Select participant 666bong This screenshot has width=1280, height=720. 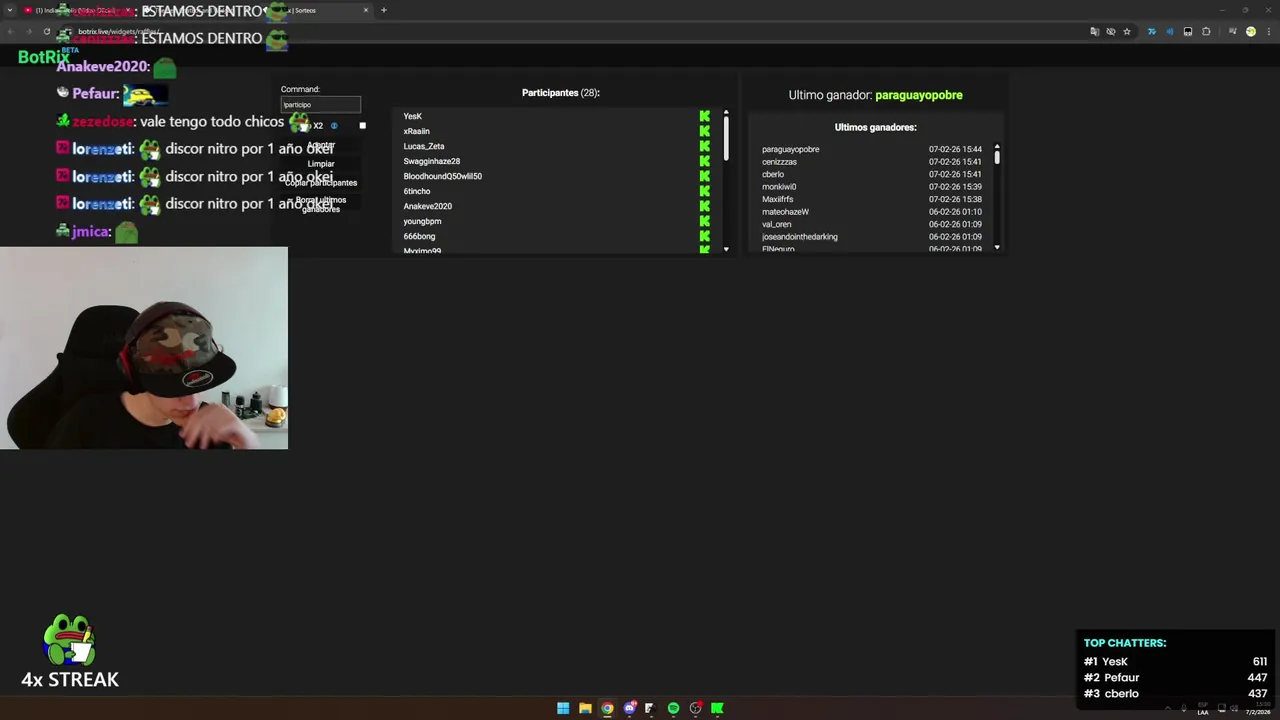(420, 236)
